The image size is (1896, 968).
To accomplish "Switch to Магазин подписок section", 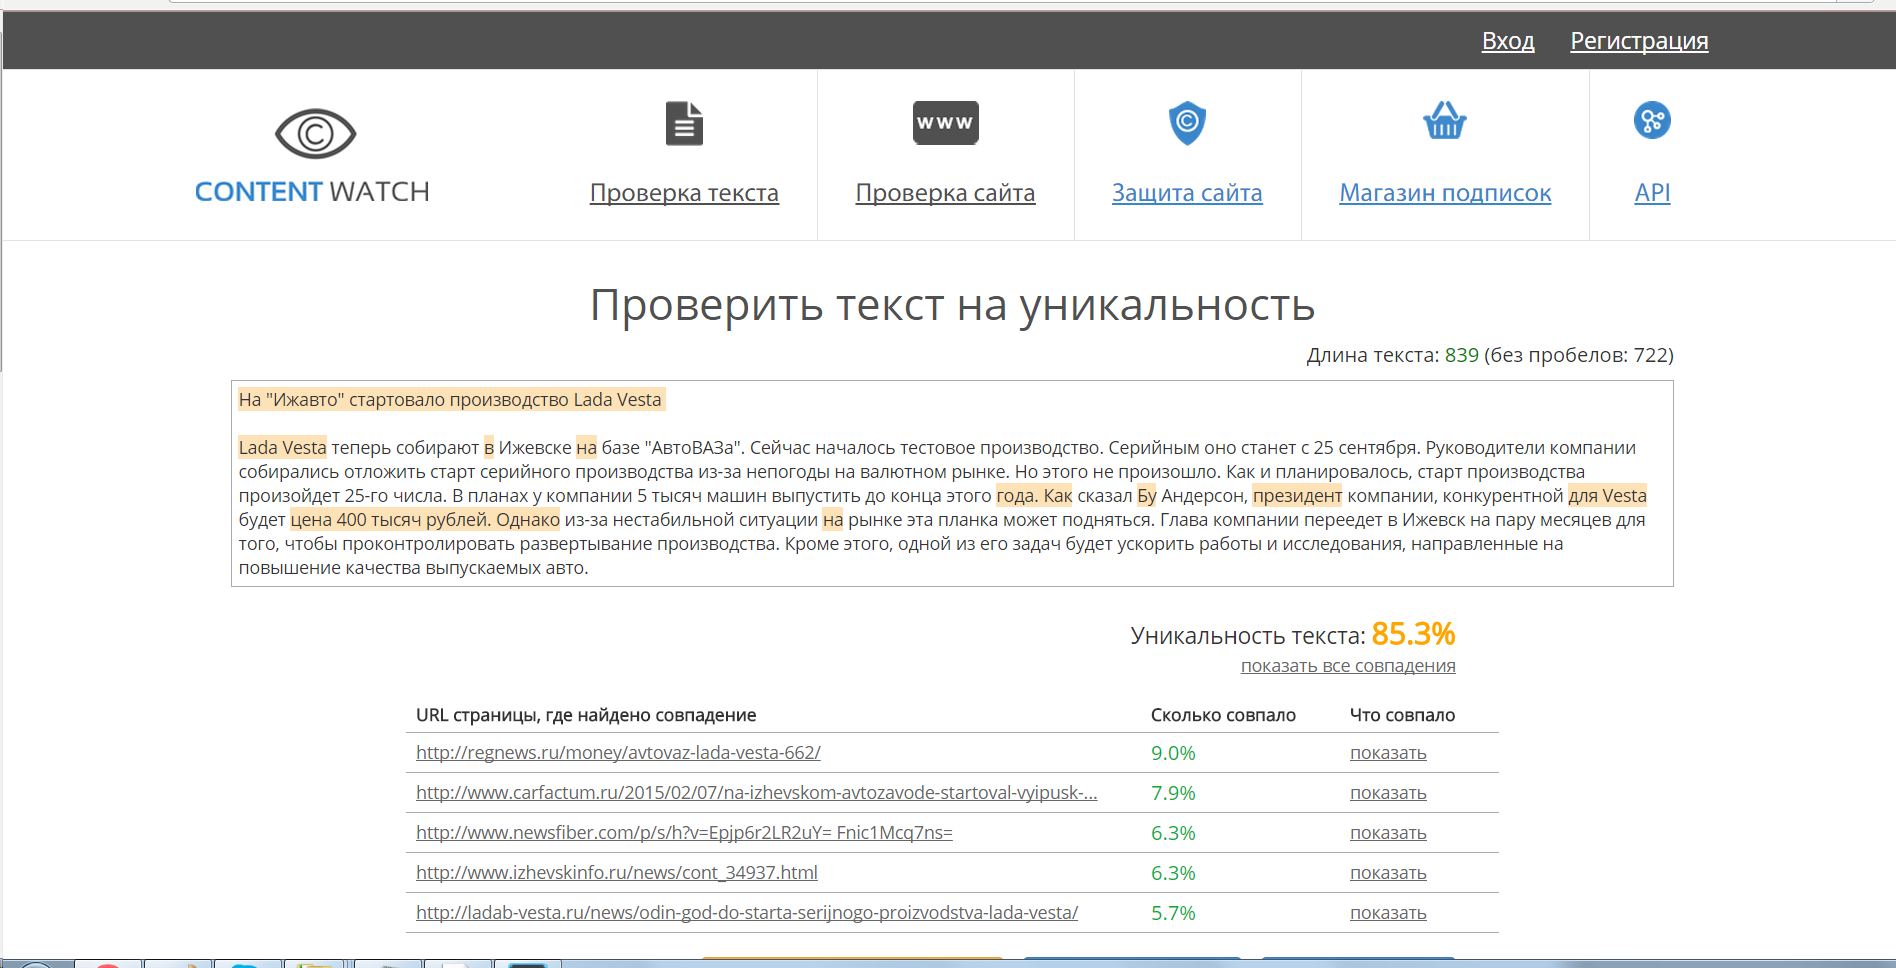I will [x=1444, y=192].
